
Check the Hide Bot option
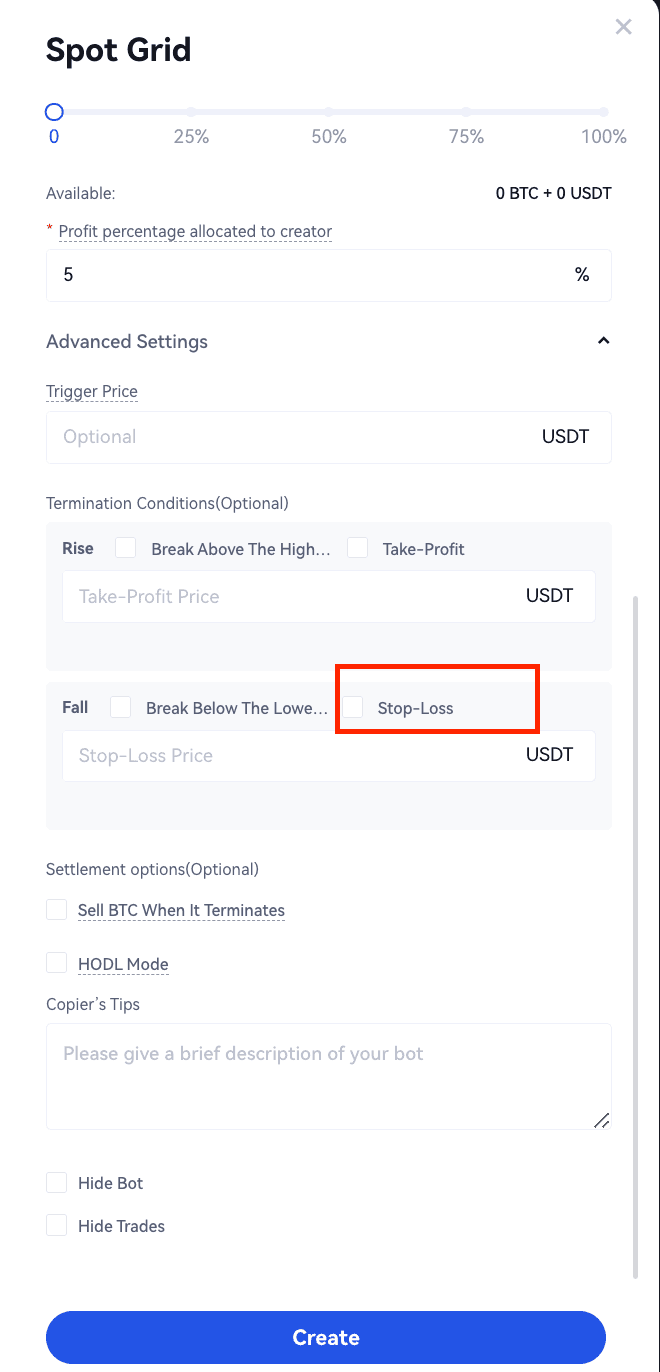coord(57,1183)
